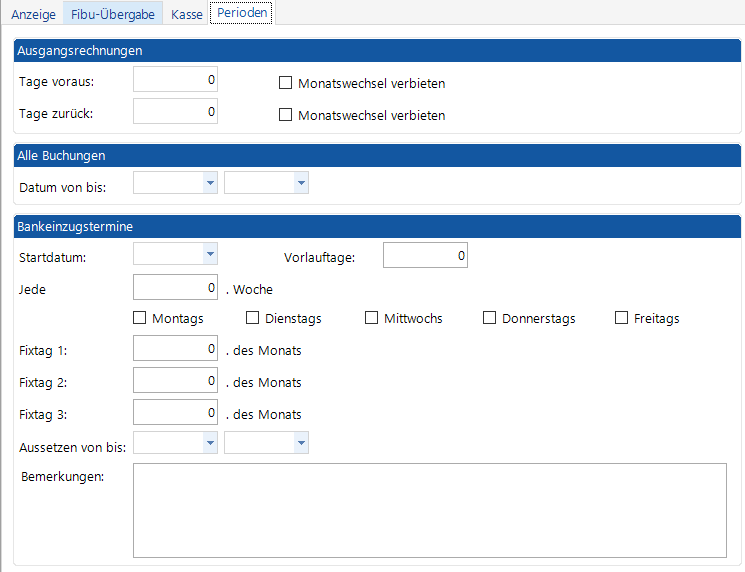
Task: Toggle the Dienstags checkbox
Action: (x=253, y=318)
